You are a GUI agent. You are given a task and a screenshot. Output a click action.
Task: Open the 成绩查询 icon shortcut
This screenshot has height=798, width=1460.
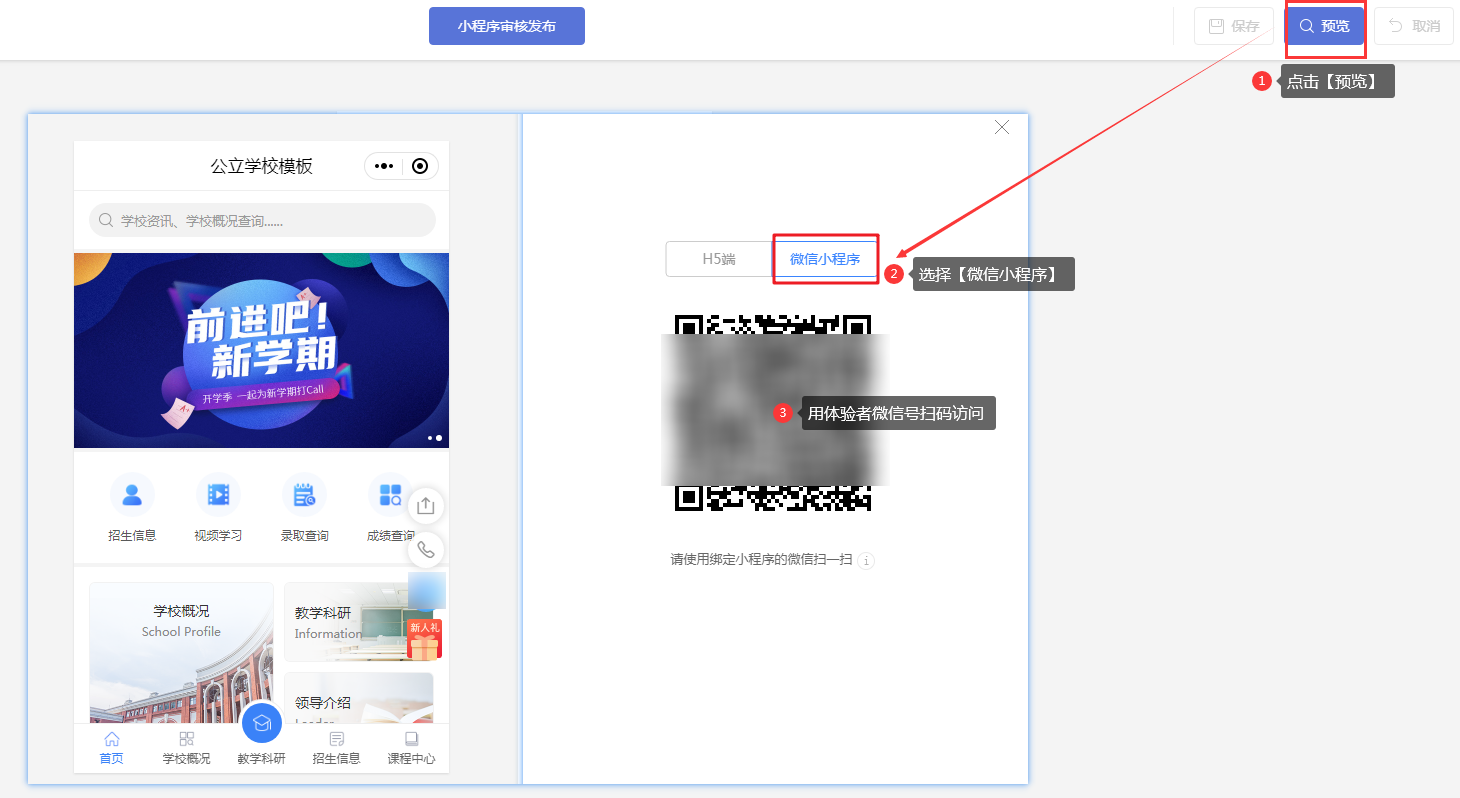(388, 507)
